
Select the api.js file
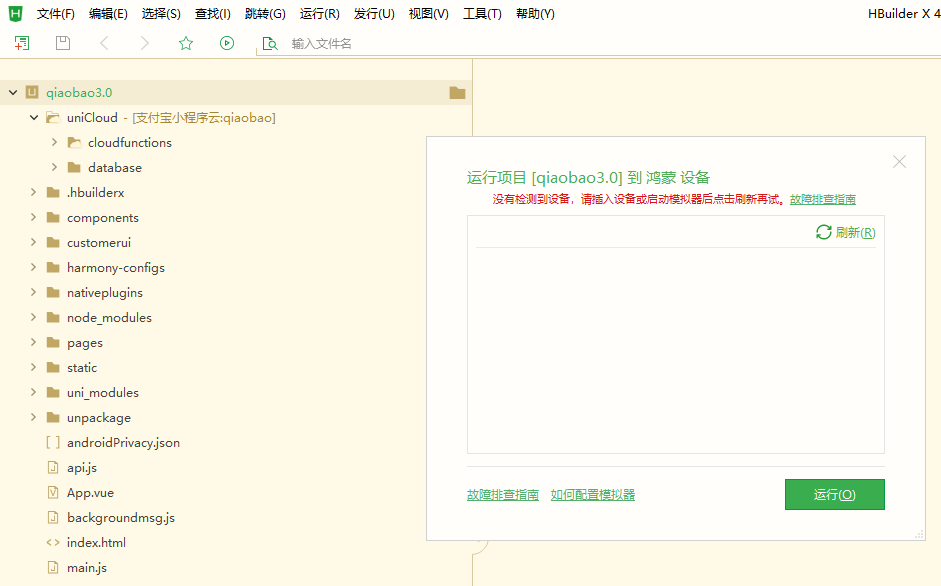[82, 468]
